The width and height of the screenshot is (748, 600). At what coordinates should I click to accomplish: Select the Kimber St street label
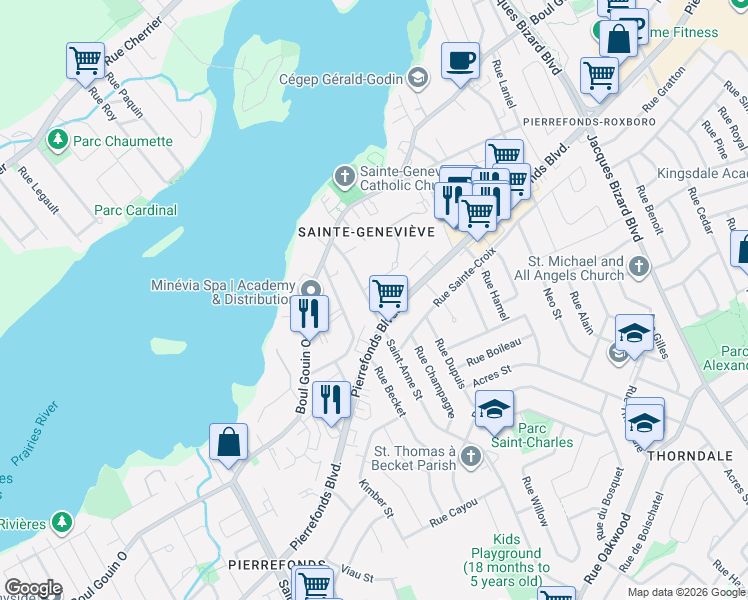pos(376,498)
